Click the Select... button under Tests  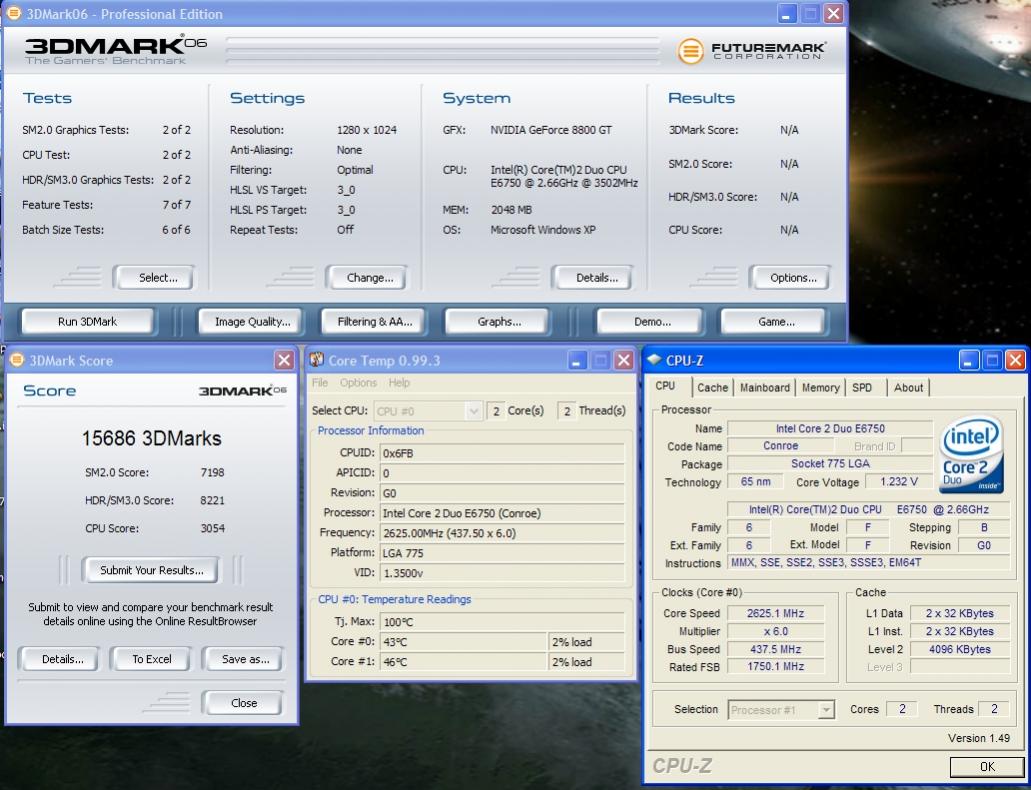(x=155, y=278)
